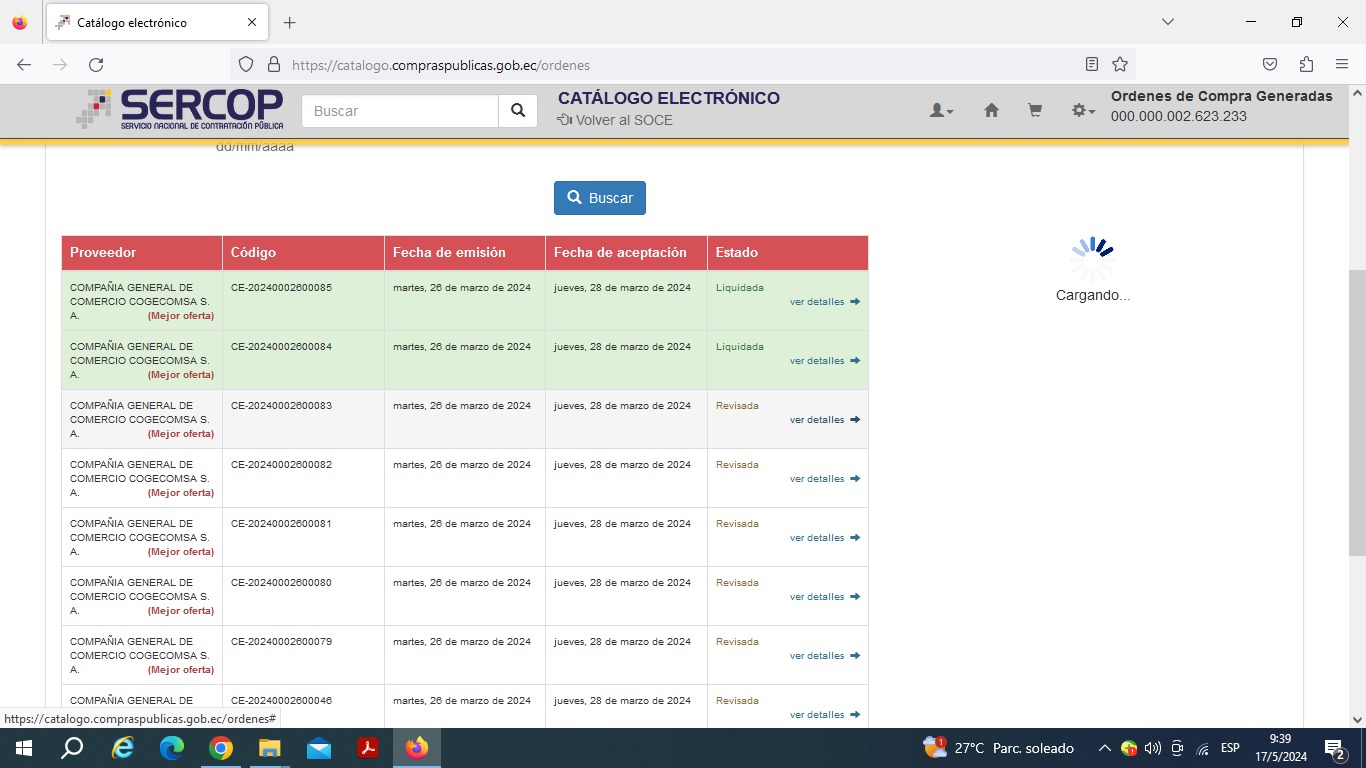Open a new browser tab
This screenshot has height=768, width=1366.
pyautogui.click(x=290, y=22)
